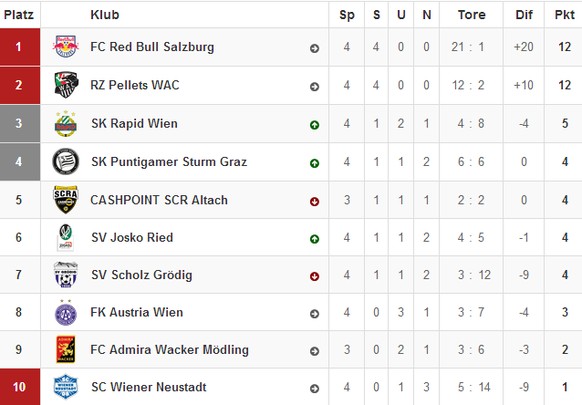Click the SV Josko Ried logo

point(66,238)
